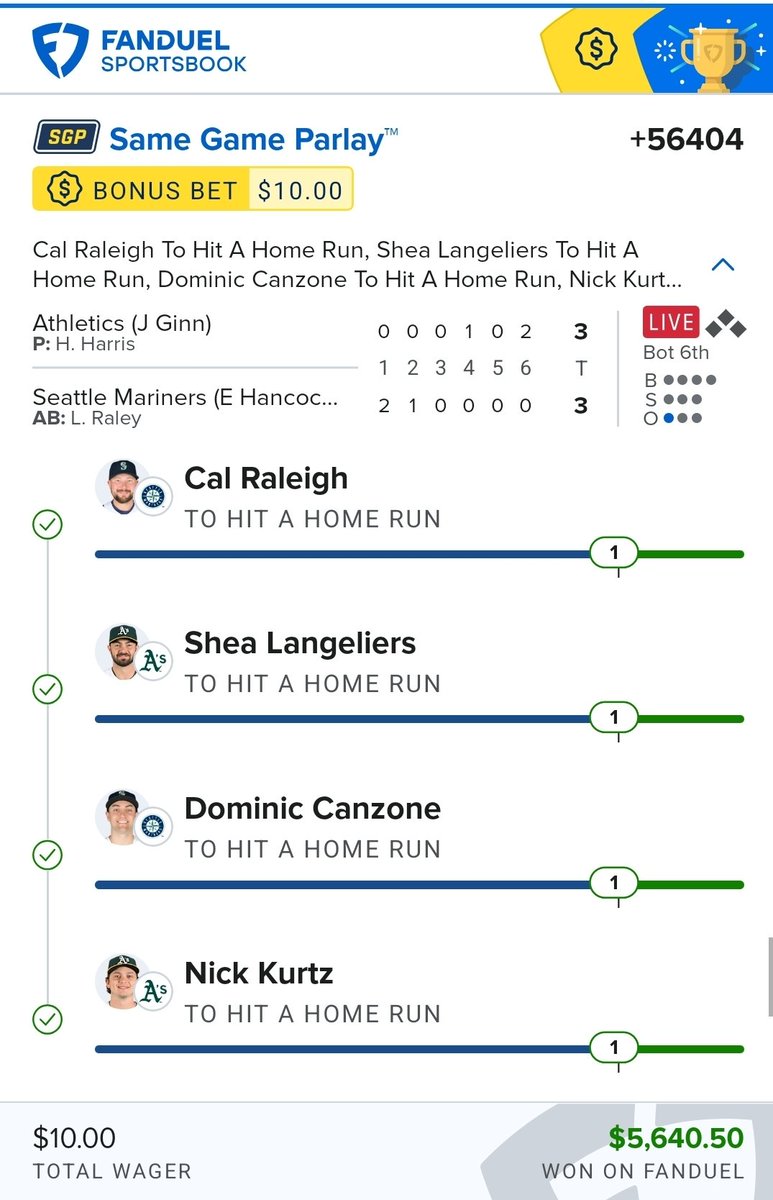Collapse the parlay legs with chevron arrow
The image size is (773, 1200).
(x=723, y=265)
